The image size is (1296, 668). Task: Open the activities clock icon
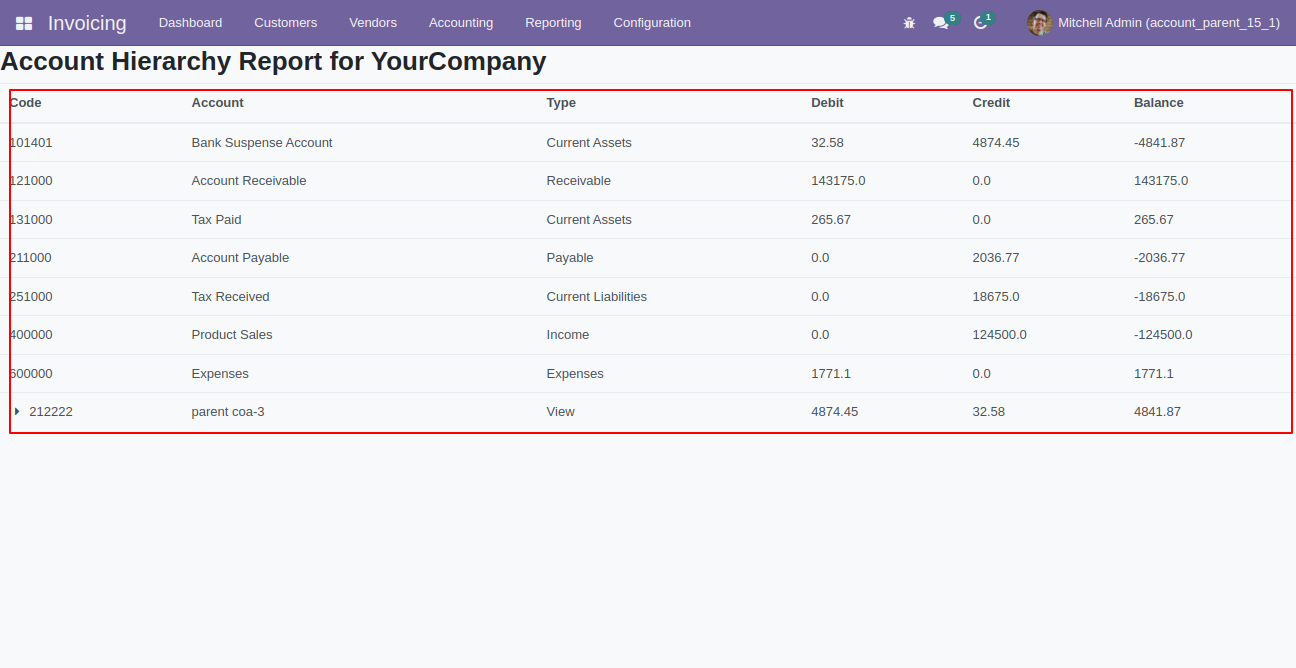tap(981, 23)
